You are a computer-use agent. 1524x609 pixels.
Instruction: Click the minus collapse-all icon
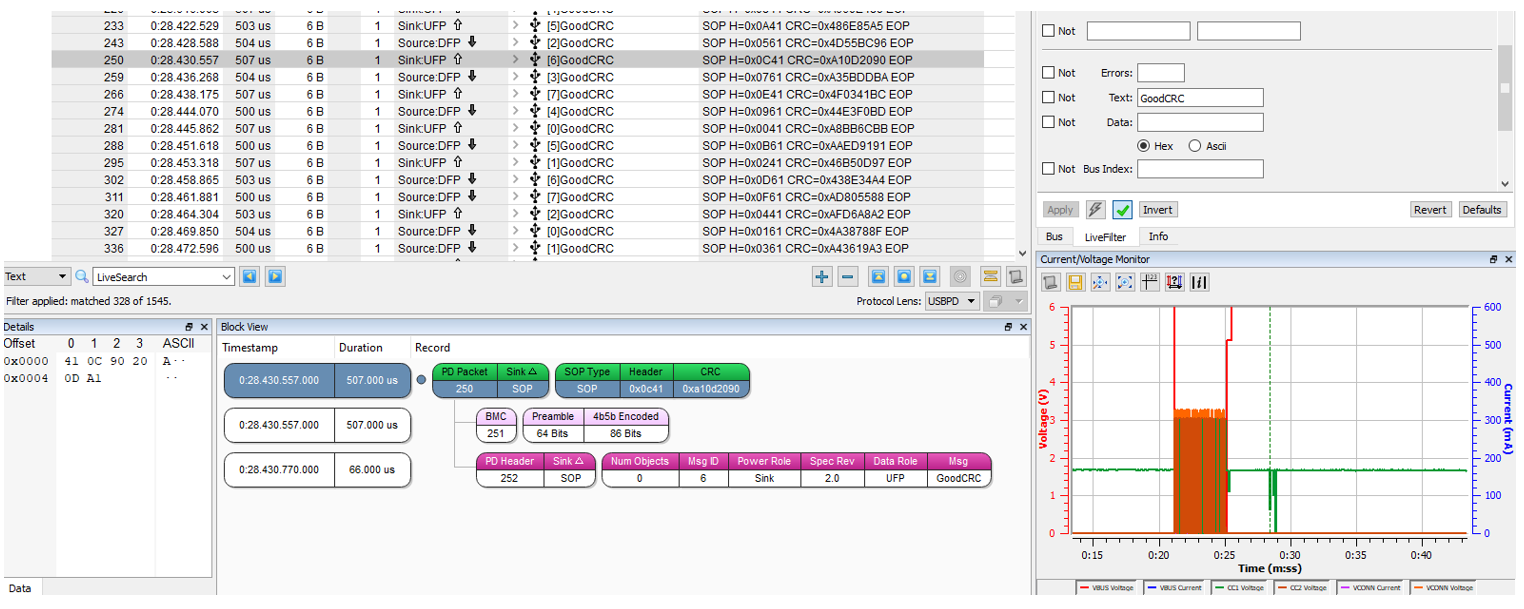point(847,277)
